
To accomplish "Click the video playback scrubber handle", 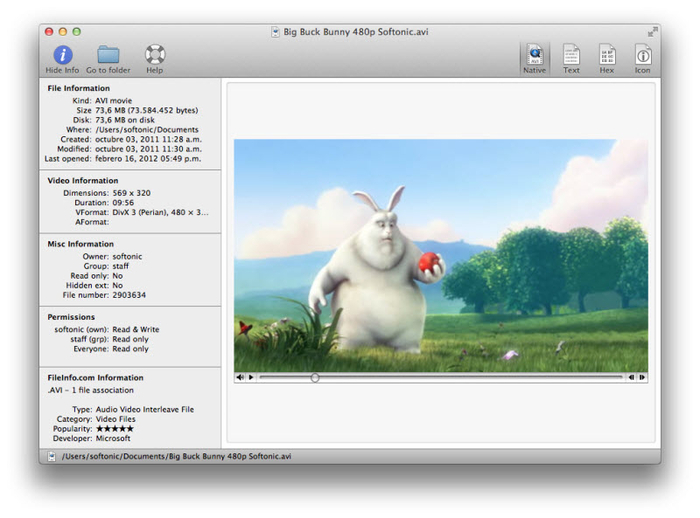I will click(x=315, y=378).
